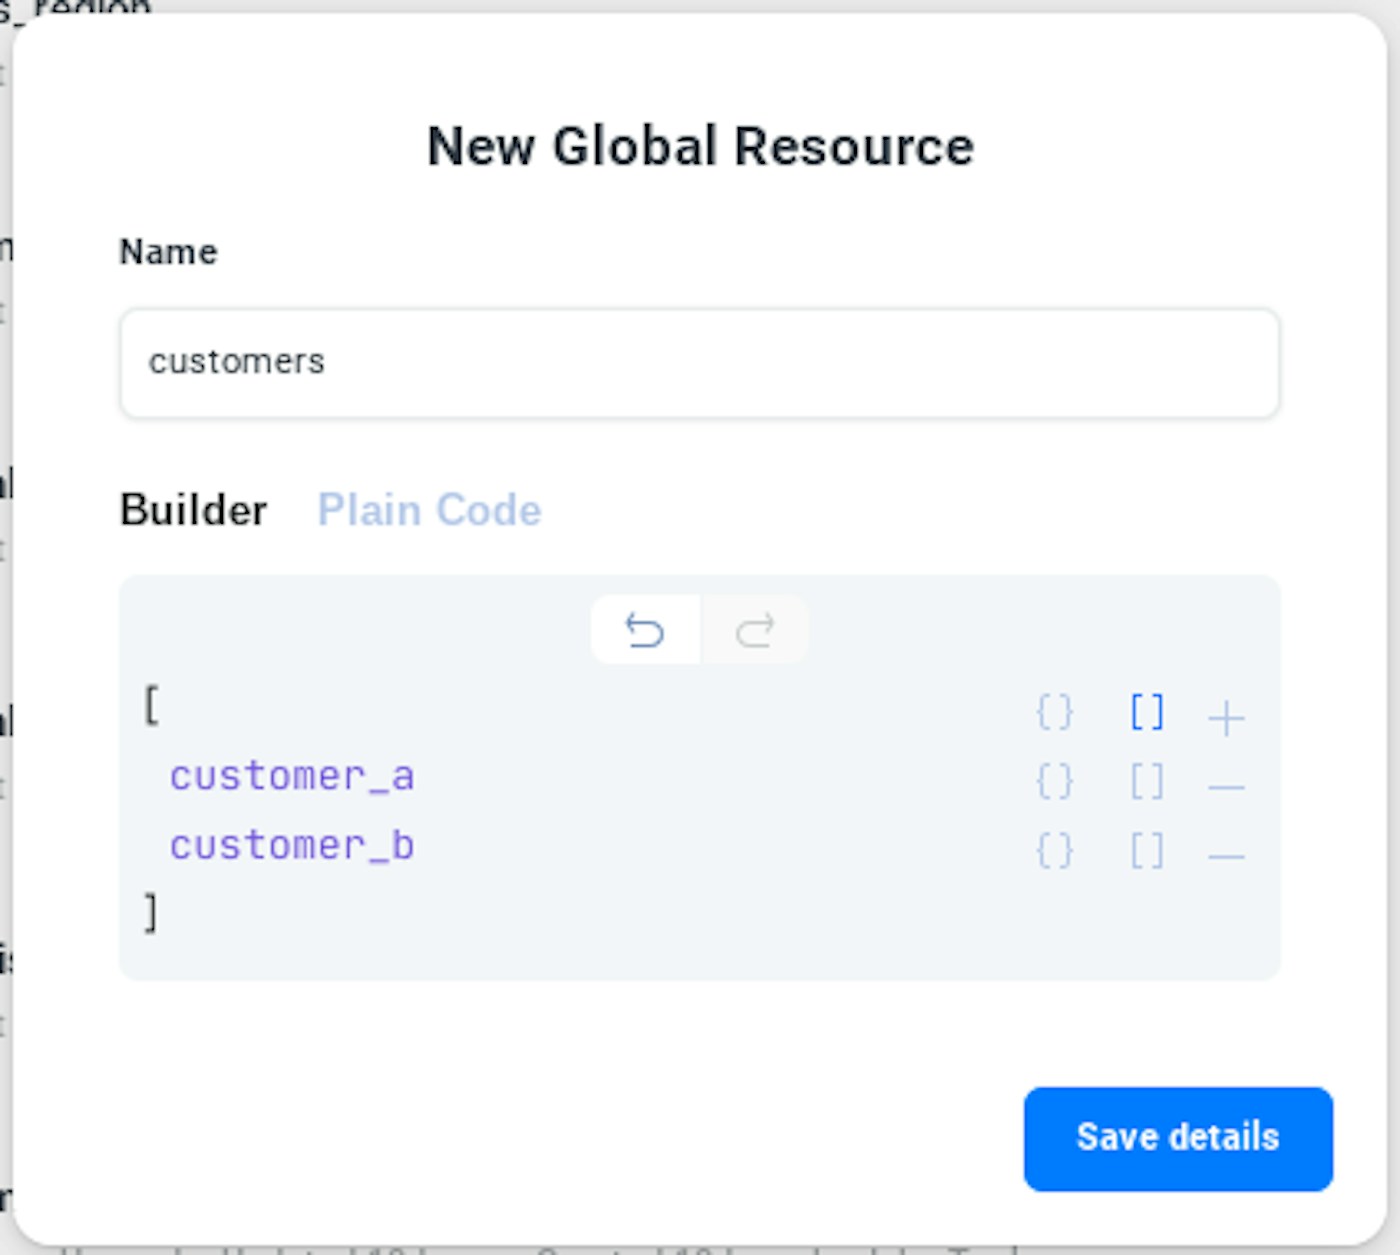Click the undo arrow icon
Viewport: 1400px width, 1255px height.
point(645,630)
